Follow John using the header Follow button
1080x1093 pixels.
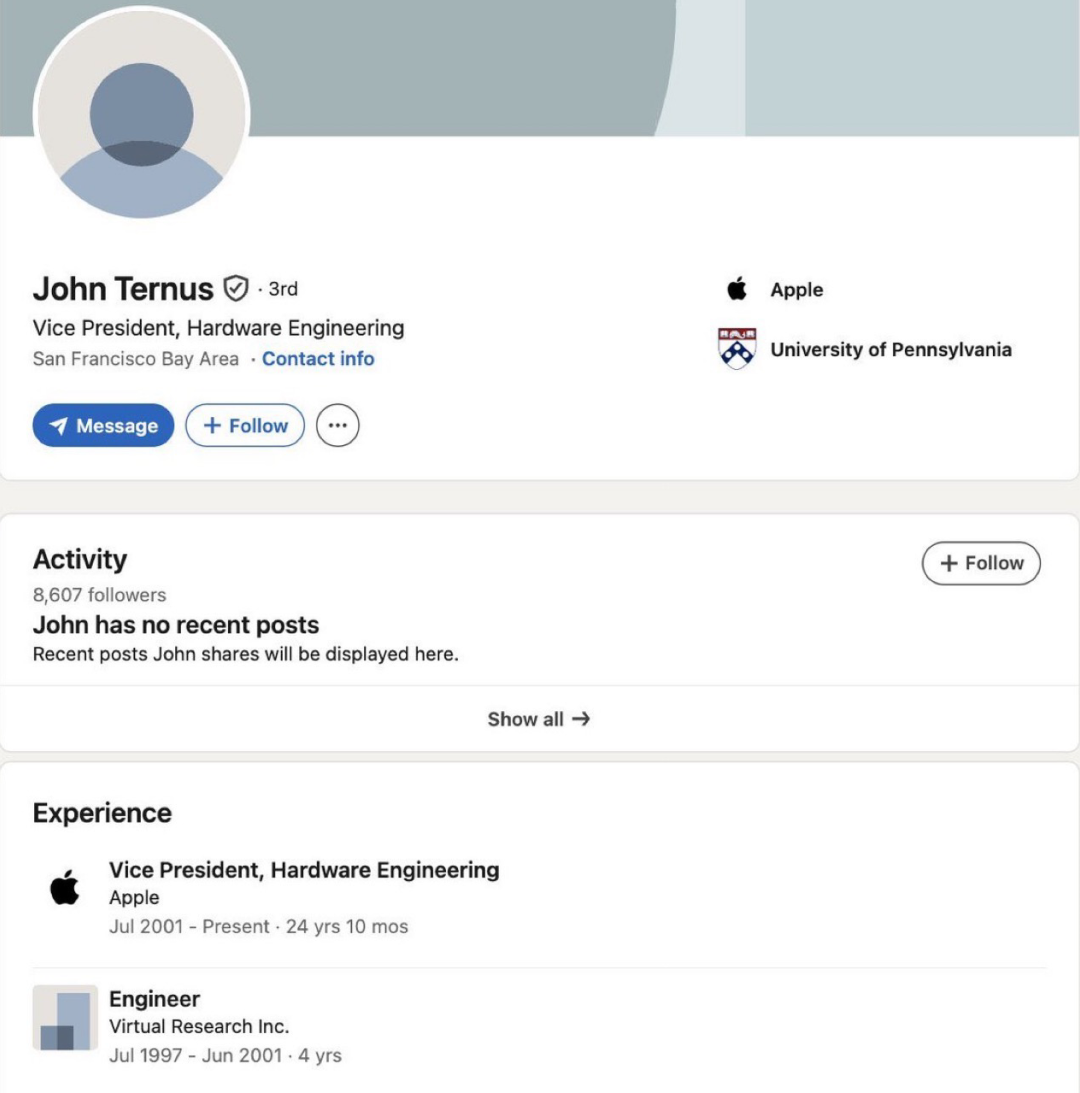(245, 425)
